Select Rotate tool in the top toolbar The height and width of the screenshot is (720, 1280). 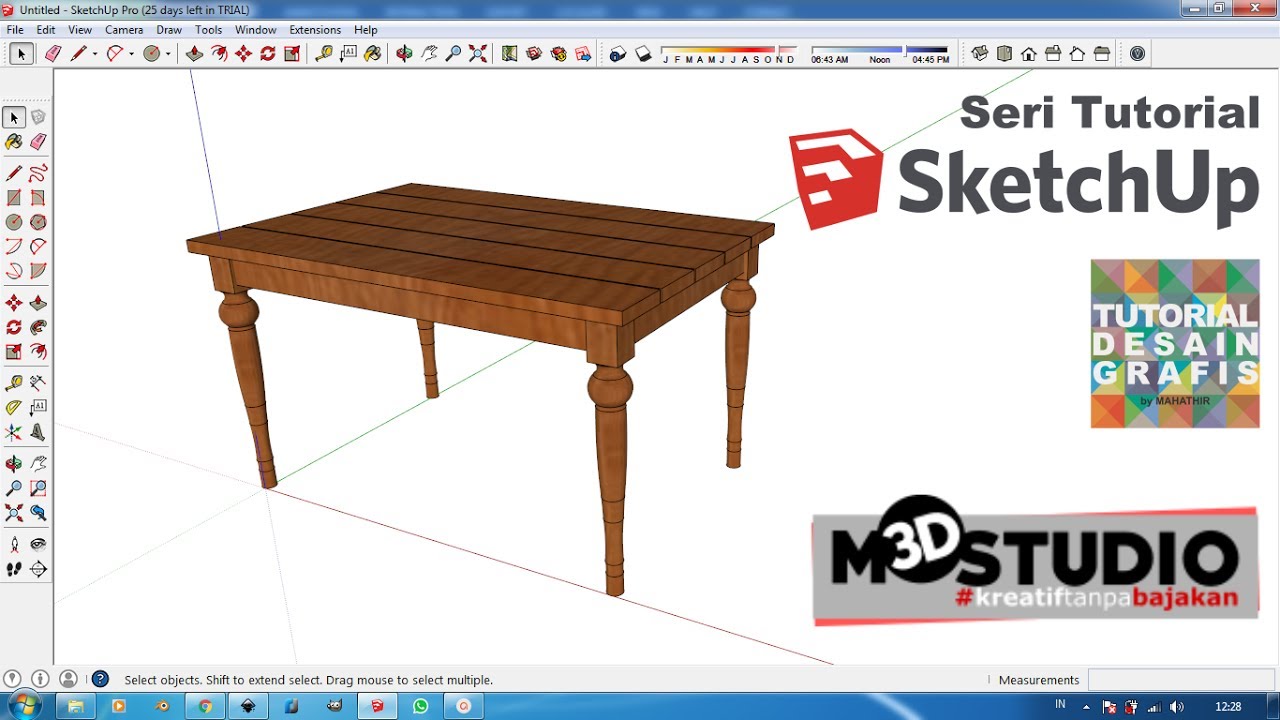pos(267,54)
